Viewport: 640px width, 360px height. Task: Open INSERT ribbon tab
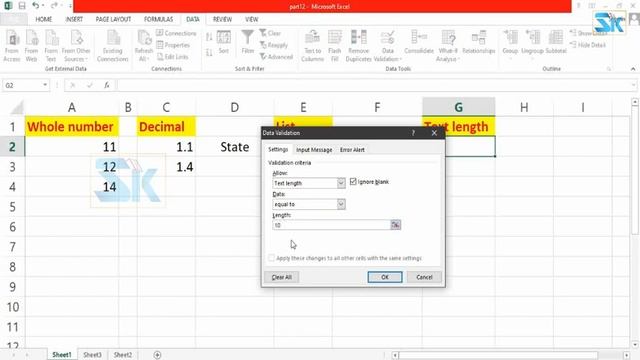pos(74,19)
